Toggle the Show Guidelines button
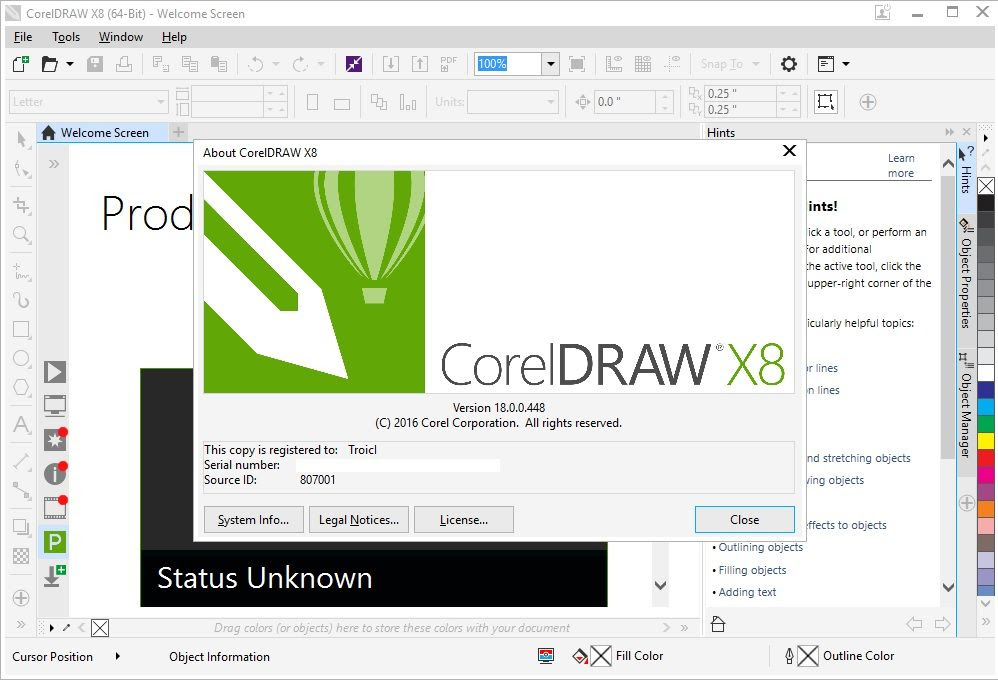The image size is (998, 680). [x=672, y=64]
